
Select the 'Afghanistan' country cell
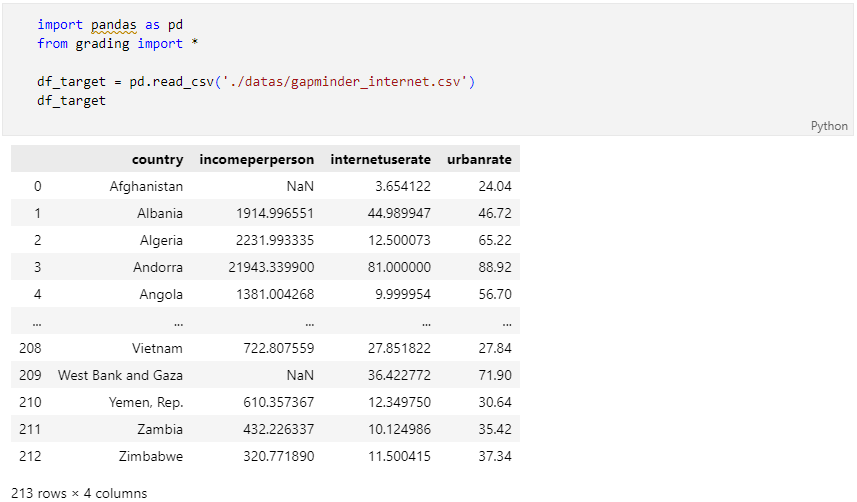click(146, 186)
